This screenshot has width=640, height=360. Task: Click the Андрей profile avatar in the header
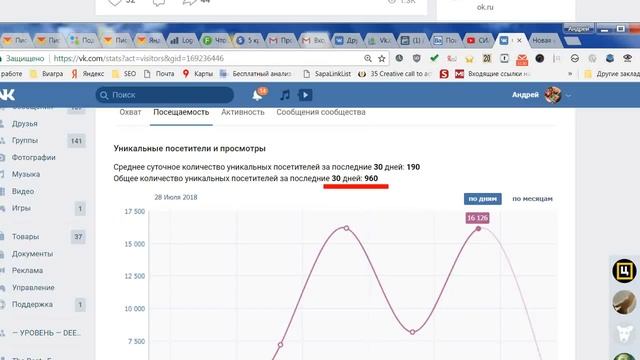pos(553,95)
